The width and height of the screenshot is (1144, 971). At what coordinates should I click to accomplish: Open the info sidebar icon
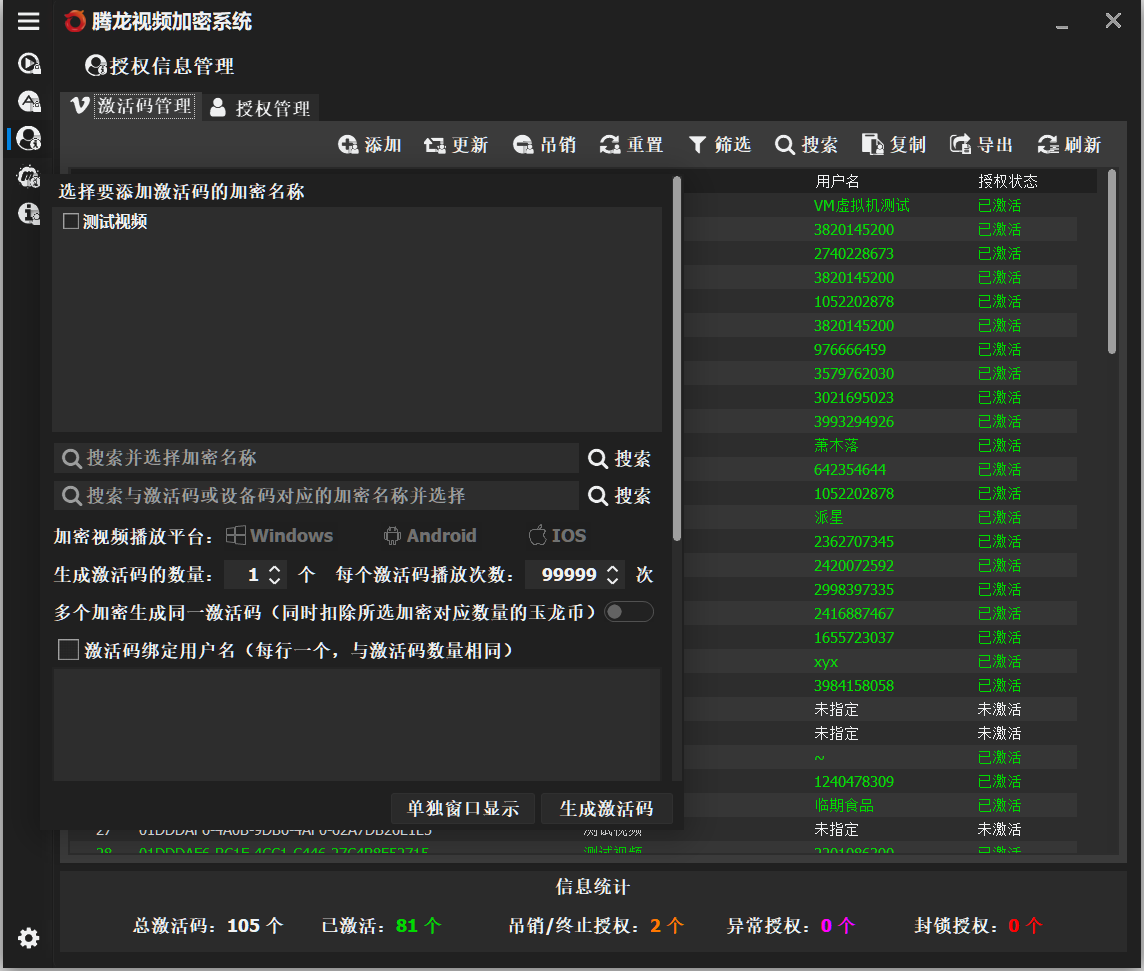[28, 213]
